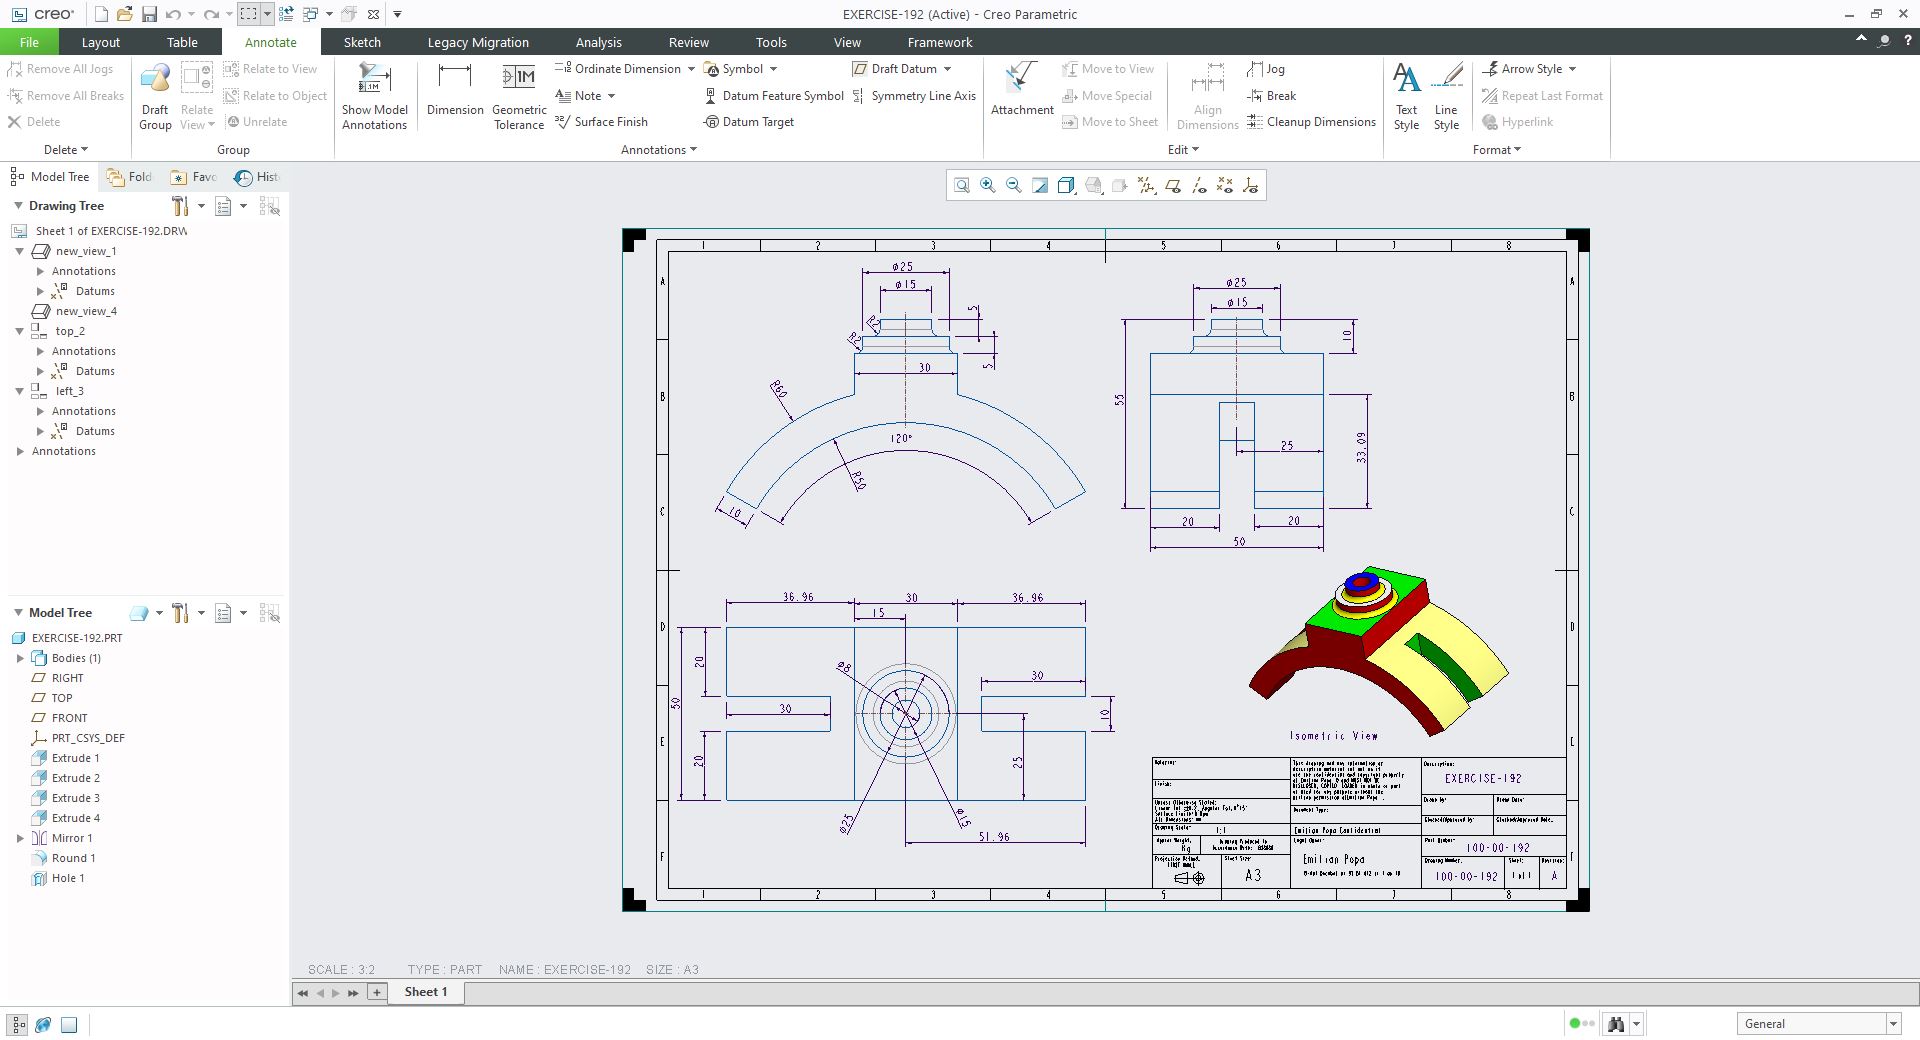Open the Sketch ribbon tab
The width and height of the screenshot is (1920, 1040).
coord(362,42)
